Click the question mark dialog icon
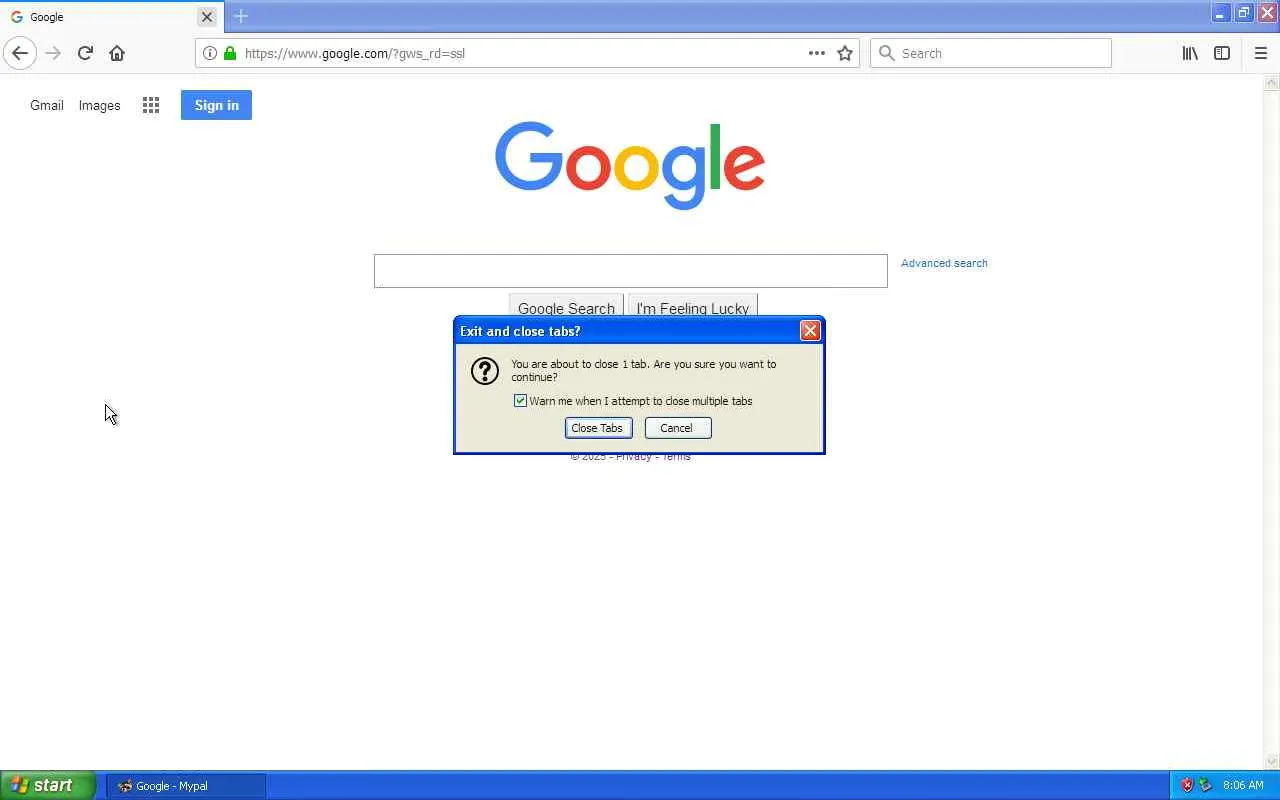Viewport: 1280px width, 800px height. [x=485, y=371]
